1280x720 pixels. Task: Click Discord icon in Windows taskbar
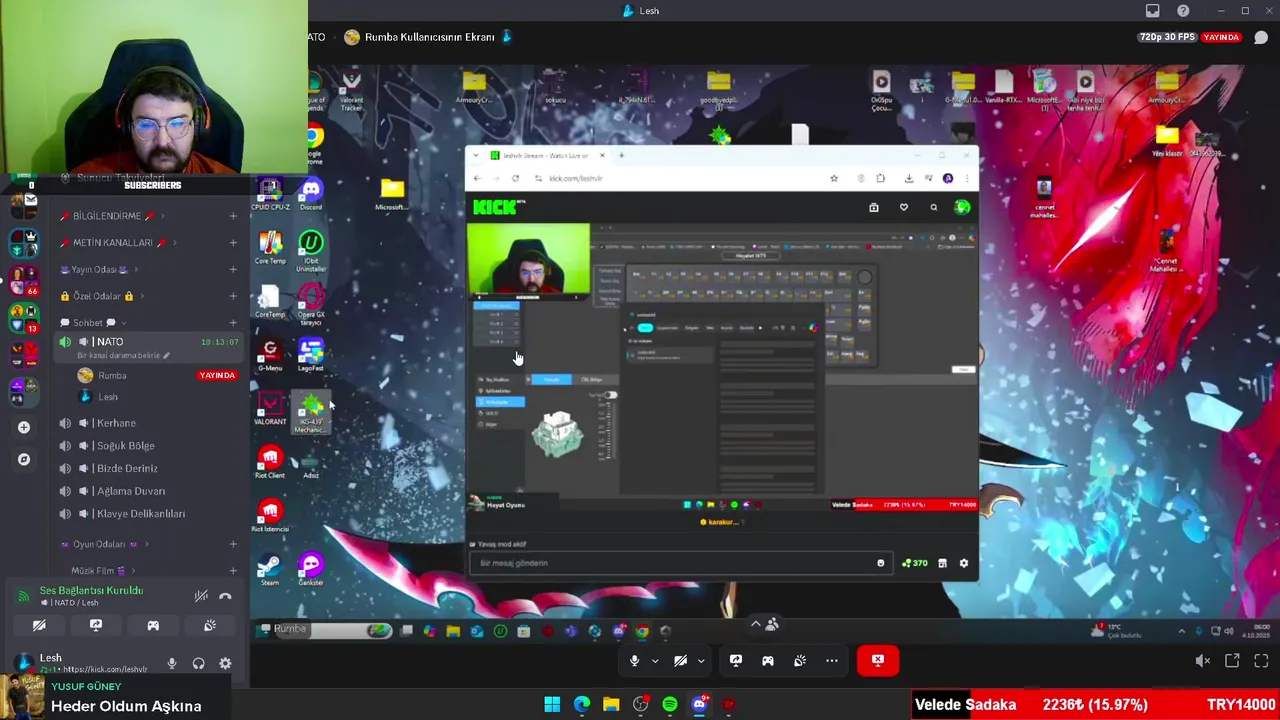pyautogui.click(x=699, y=704)
